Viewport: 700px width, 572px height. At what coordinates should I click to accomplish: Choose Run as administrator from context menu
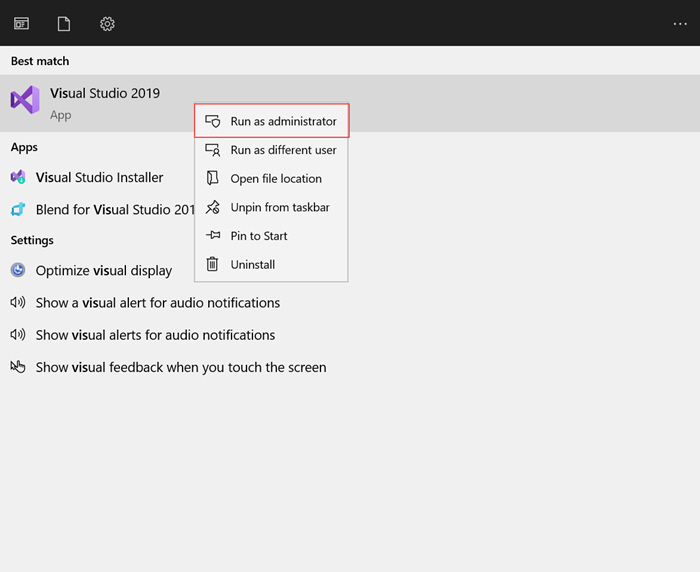pyautogui.click(x=271, y=121)
